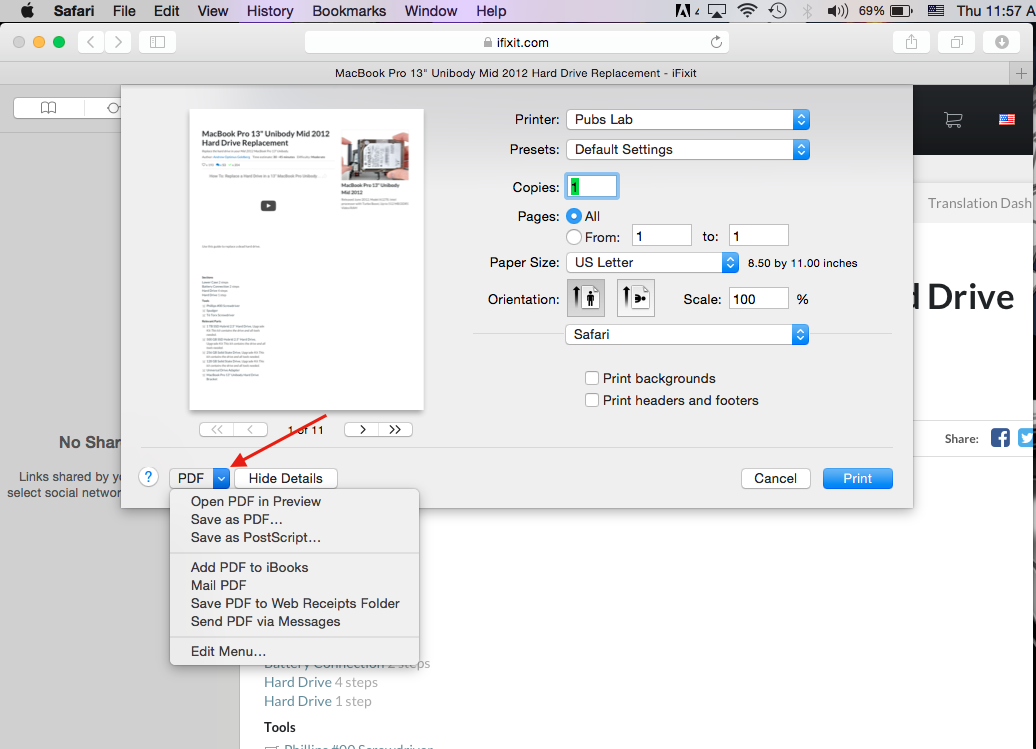Click the Translation Dash link
This screenshot has height=749, width=1036.
click(x=979, y=203)
